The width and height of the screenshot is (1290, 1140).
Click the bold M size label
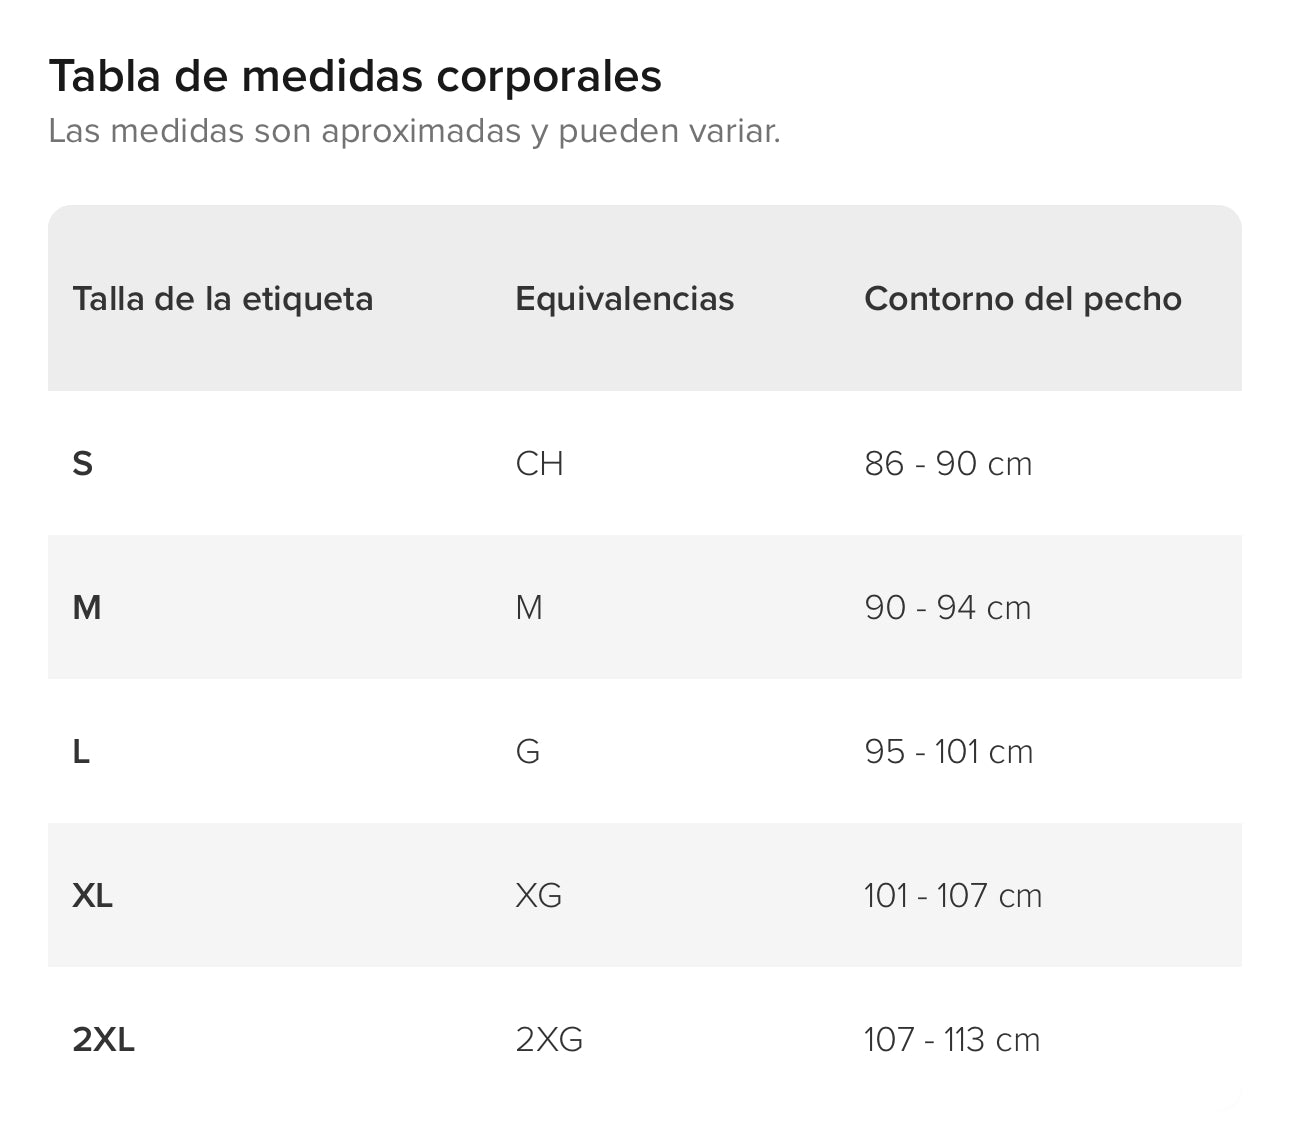coord(87,608)
